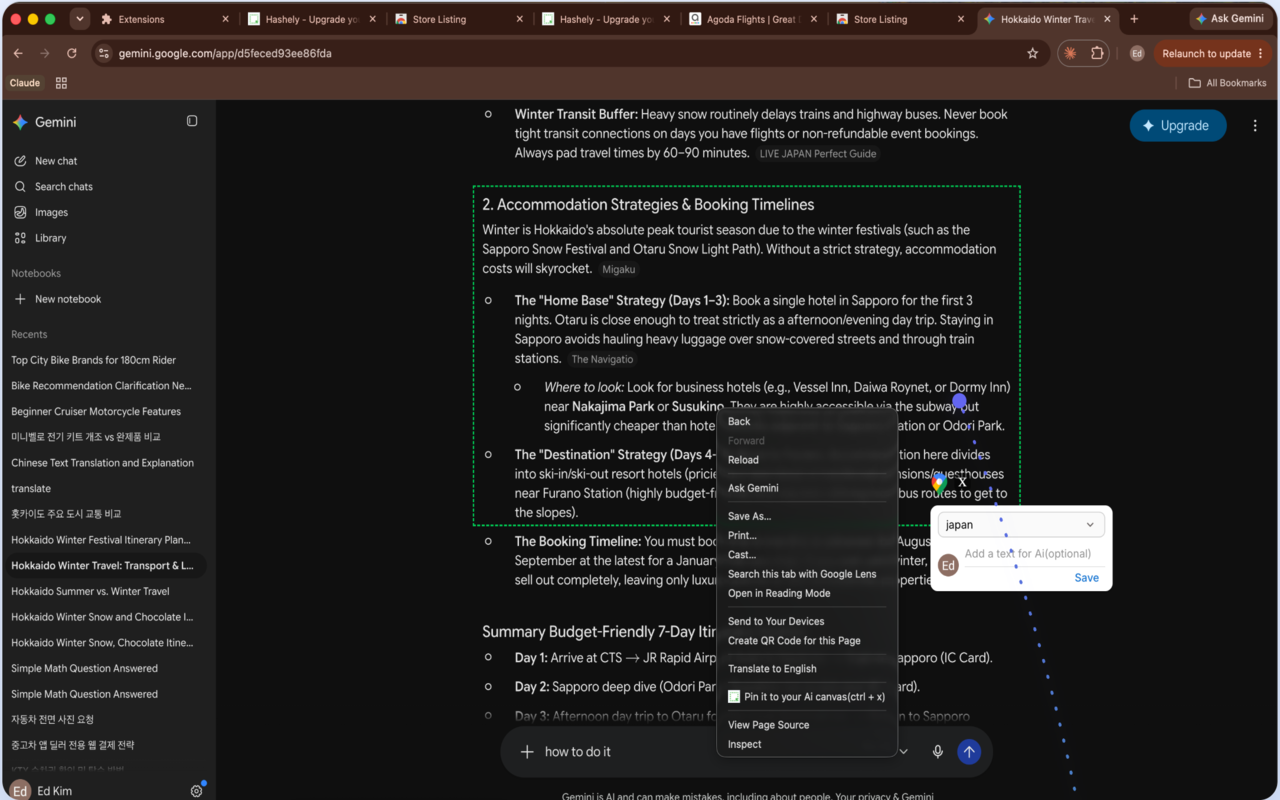1280x800 pixels.
Task: Open All Bookmarks folder
Action: click(1227, 83)
